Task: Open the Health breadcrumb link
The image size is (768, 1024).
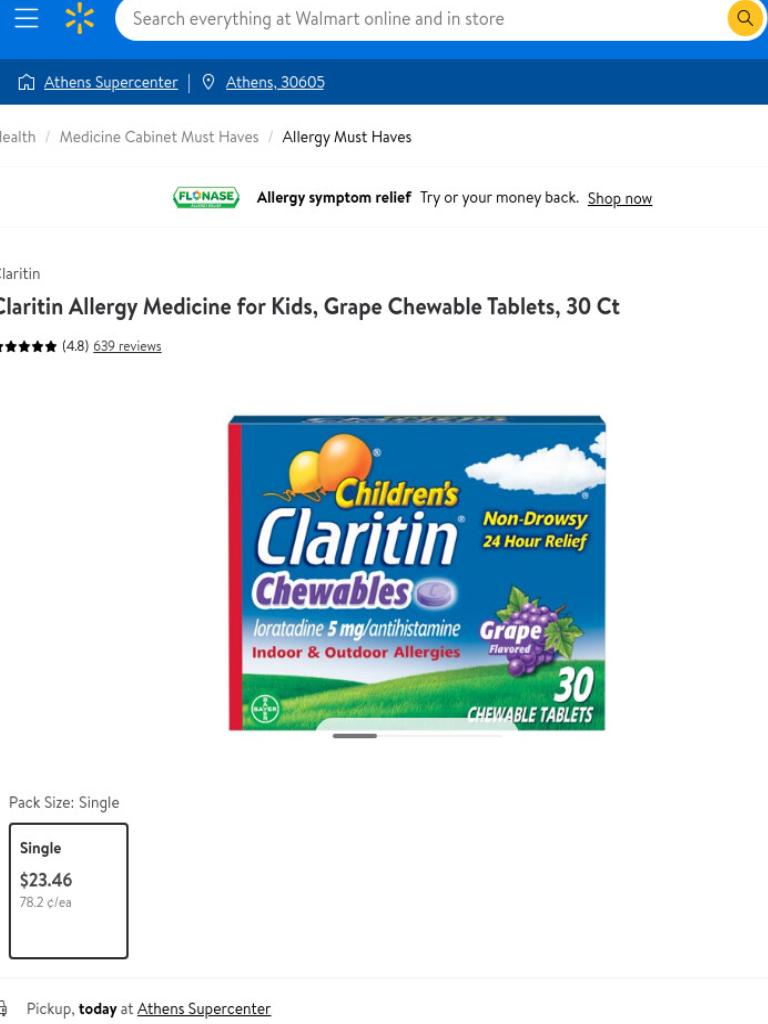Action: click(x=18, y=137)
